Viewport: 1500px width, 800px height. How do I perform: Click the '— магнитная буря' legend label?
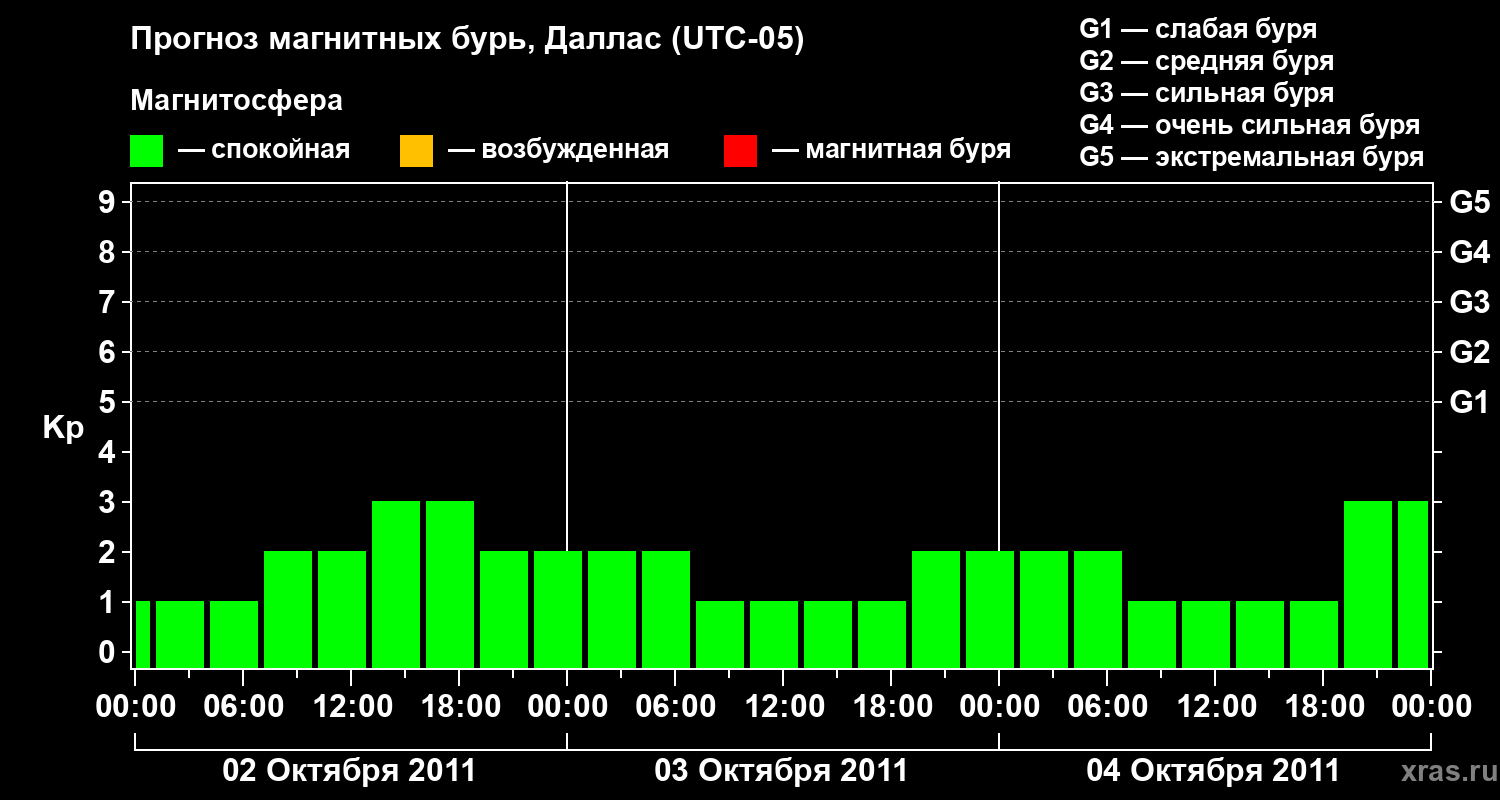pyautogui.click(x=892, y=151)
